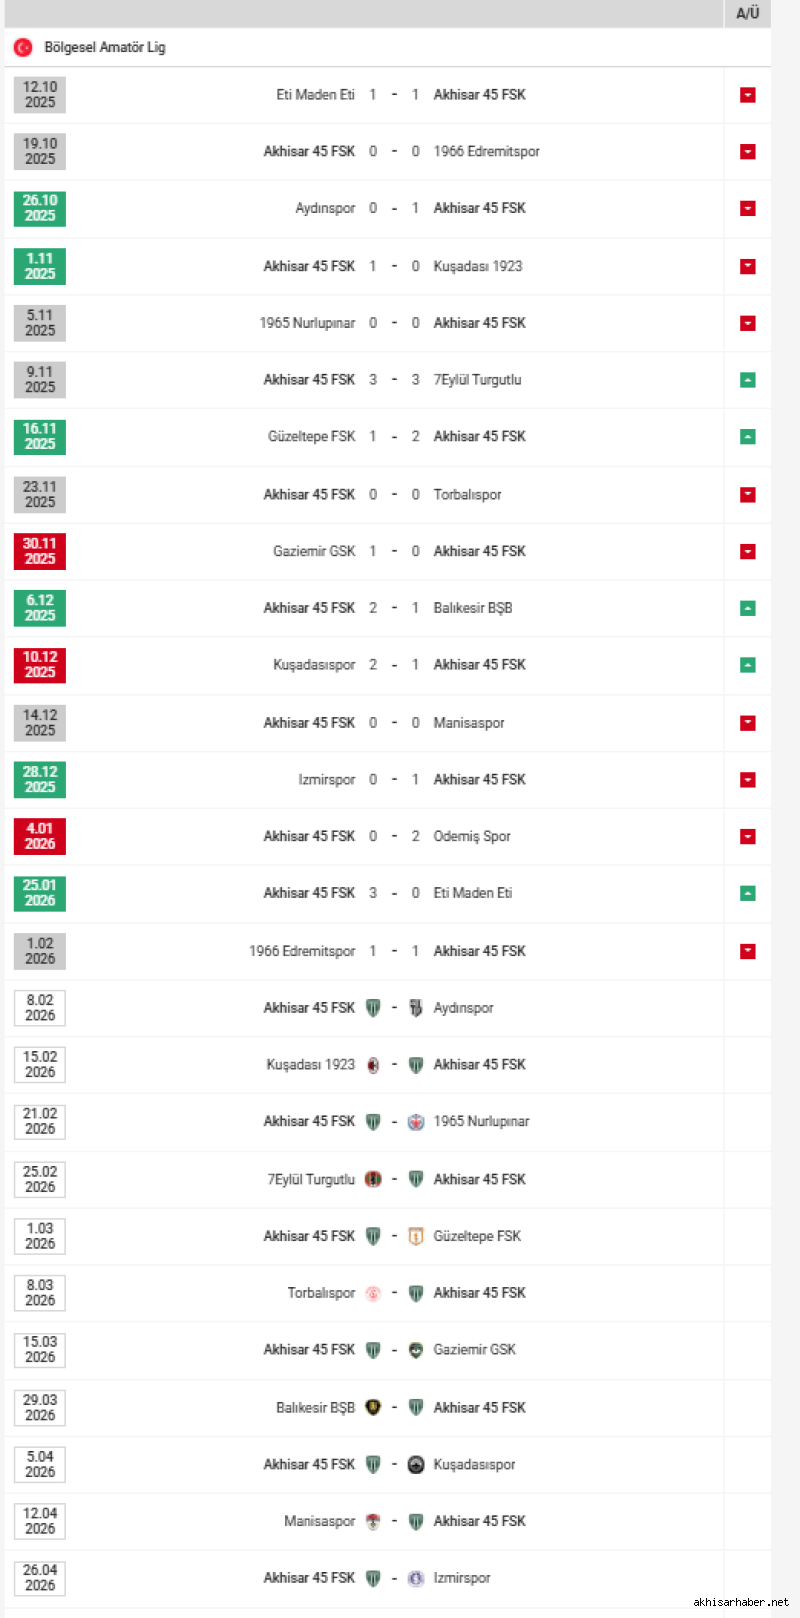This screenshot has width=800, height=1618.
Task: Open Torbalıspor team link in 0-0 result
Action: tap(467, 495)
